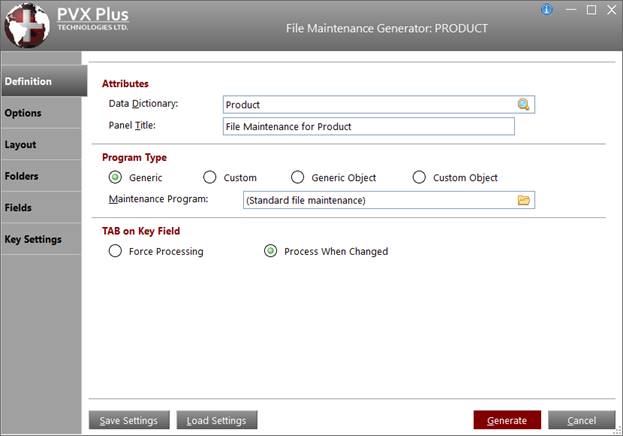Minimize the File Maintenance Generator window
Screen dimensions: 623x436
[569, 10]
